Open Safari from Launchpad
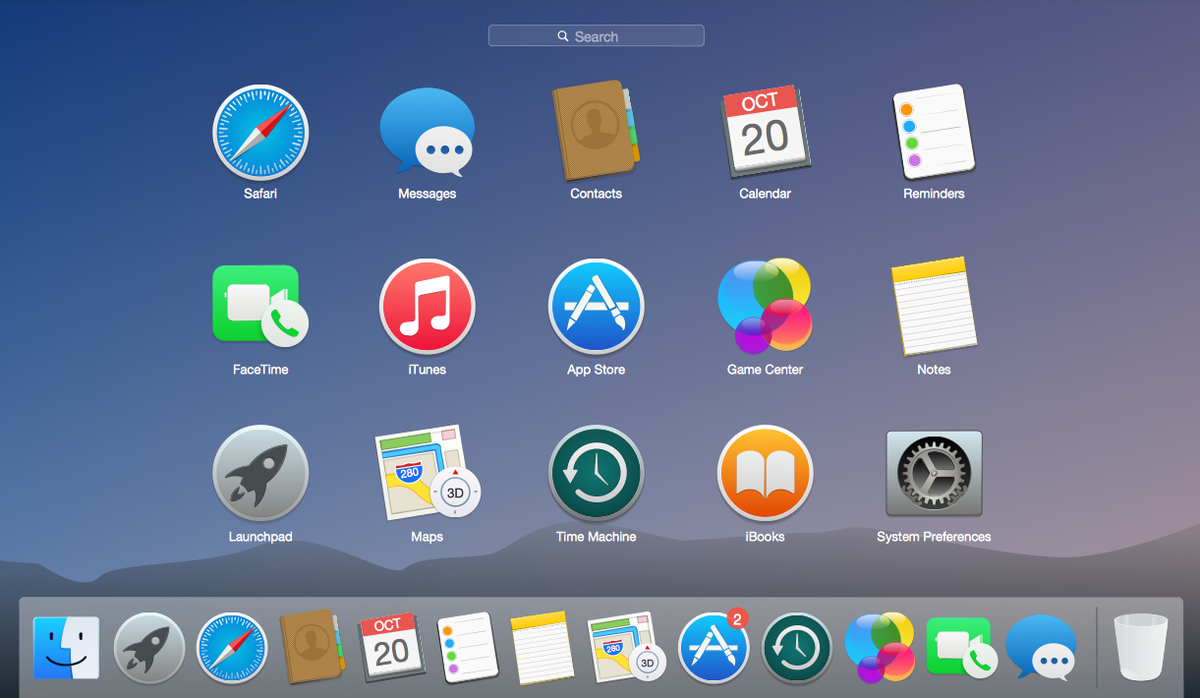The height and width of the screenshot is (698, 1200). point(260,131)
